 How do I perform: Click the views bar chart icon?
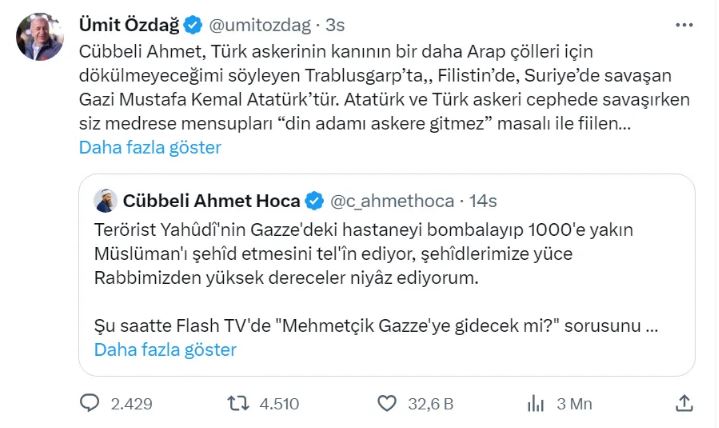click(535, 403)
